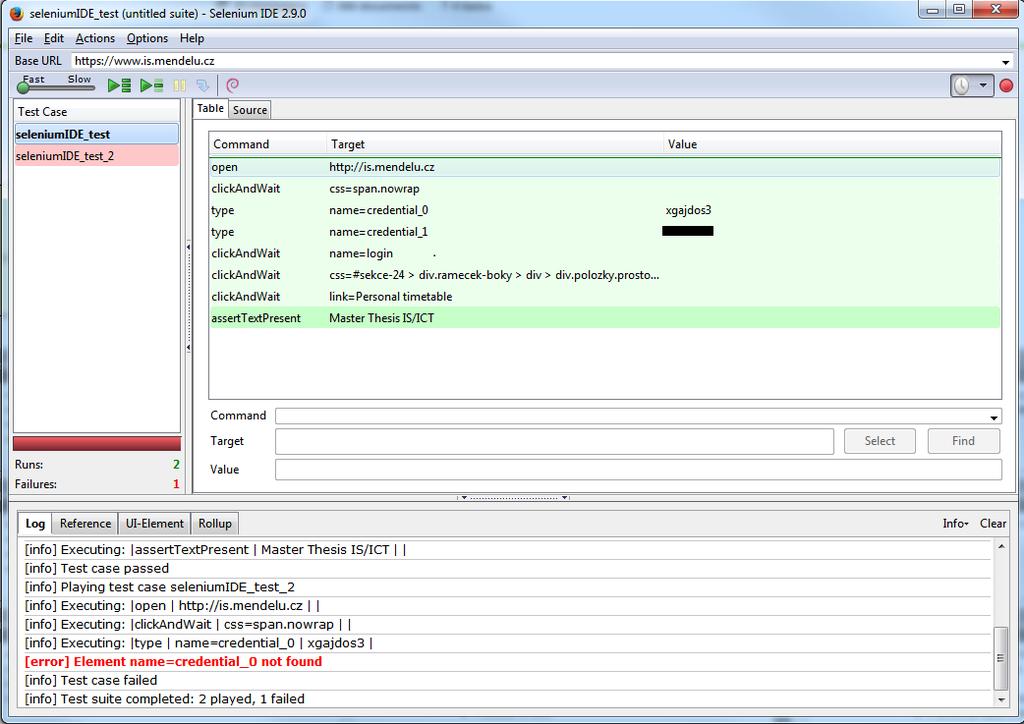Click the red record button

tap(1006, 86)
